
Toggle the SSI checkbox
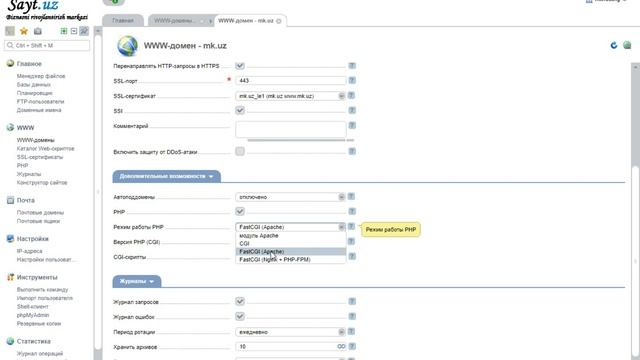tap(240, 111)
